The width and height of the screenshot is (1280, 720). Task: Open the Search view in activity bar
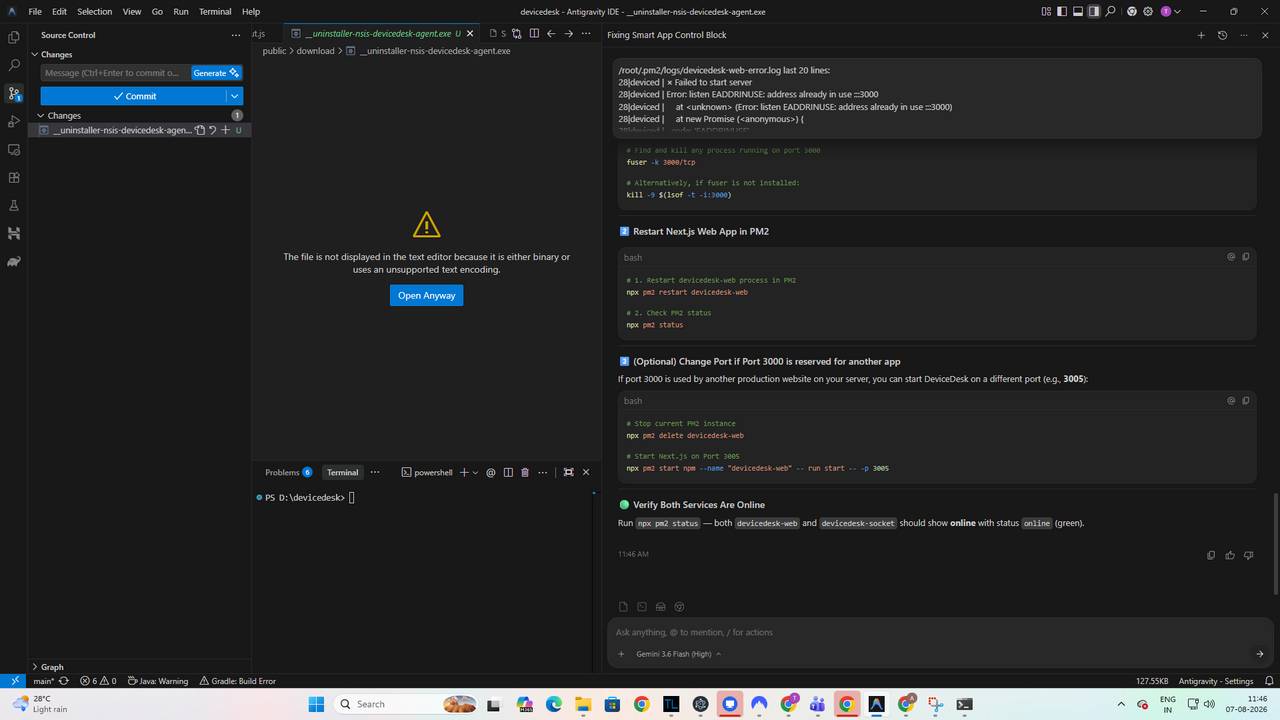[x=13, y=65]
